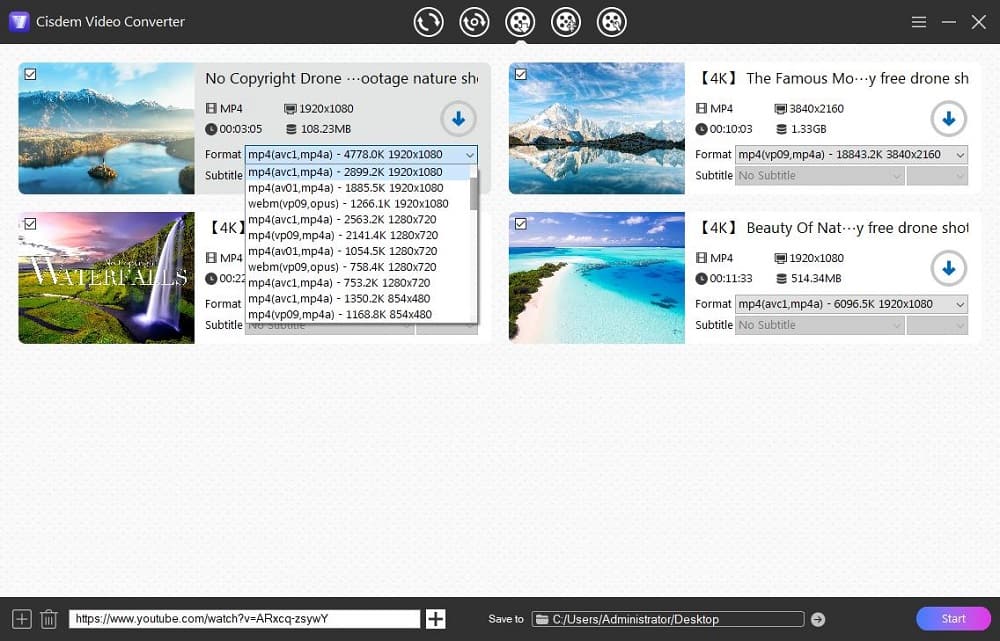Open the Convert tab icon
This screenshot has height=641, width=1000.
click(428, 22)
